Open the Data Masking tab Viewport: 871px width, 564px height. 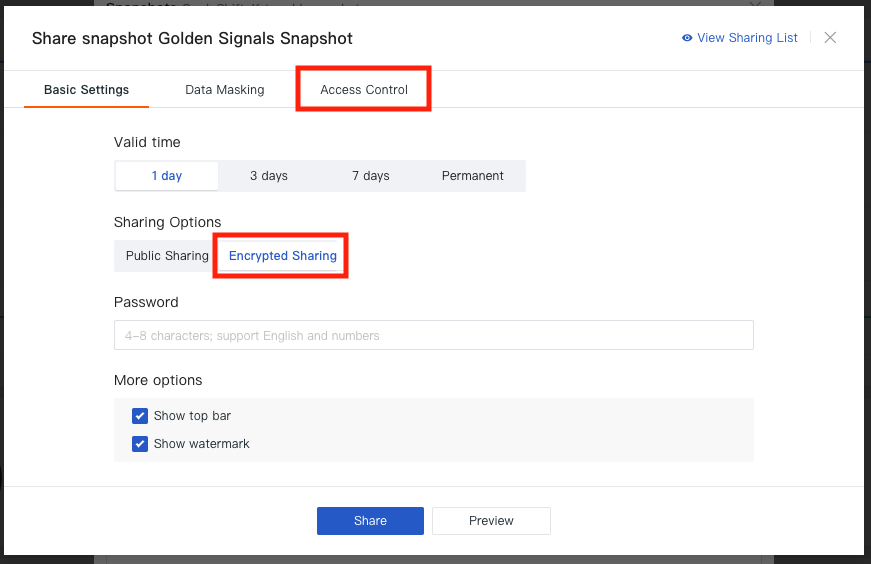click(x=224, y=89)
